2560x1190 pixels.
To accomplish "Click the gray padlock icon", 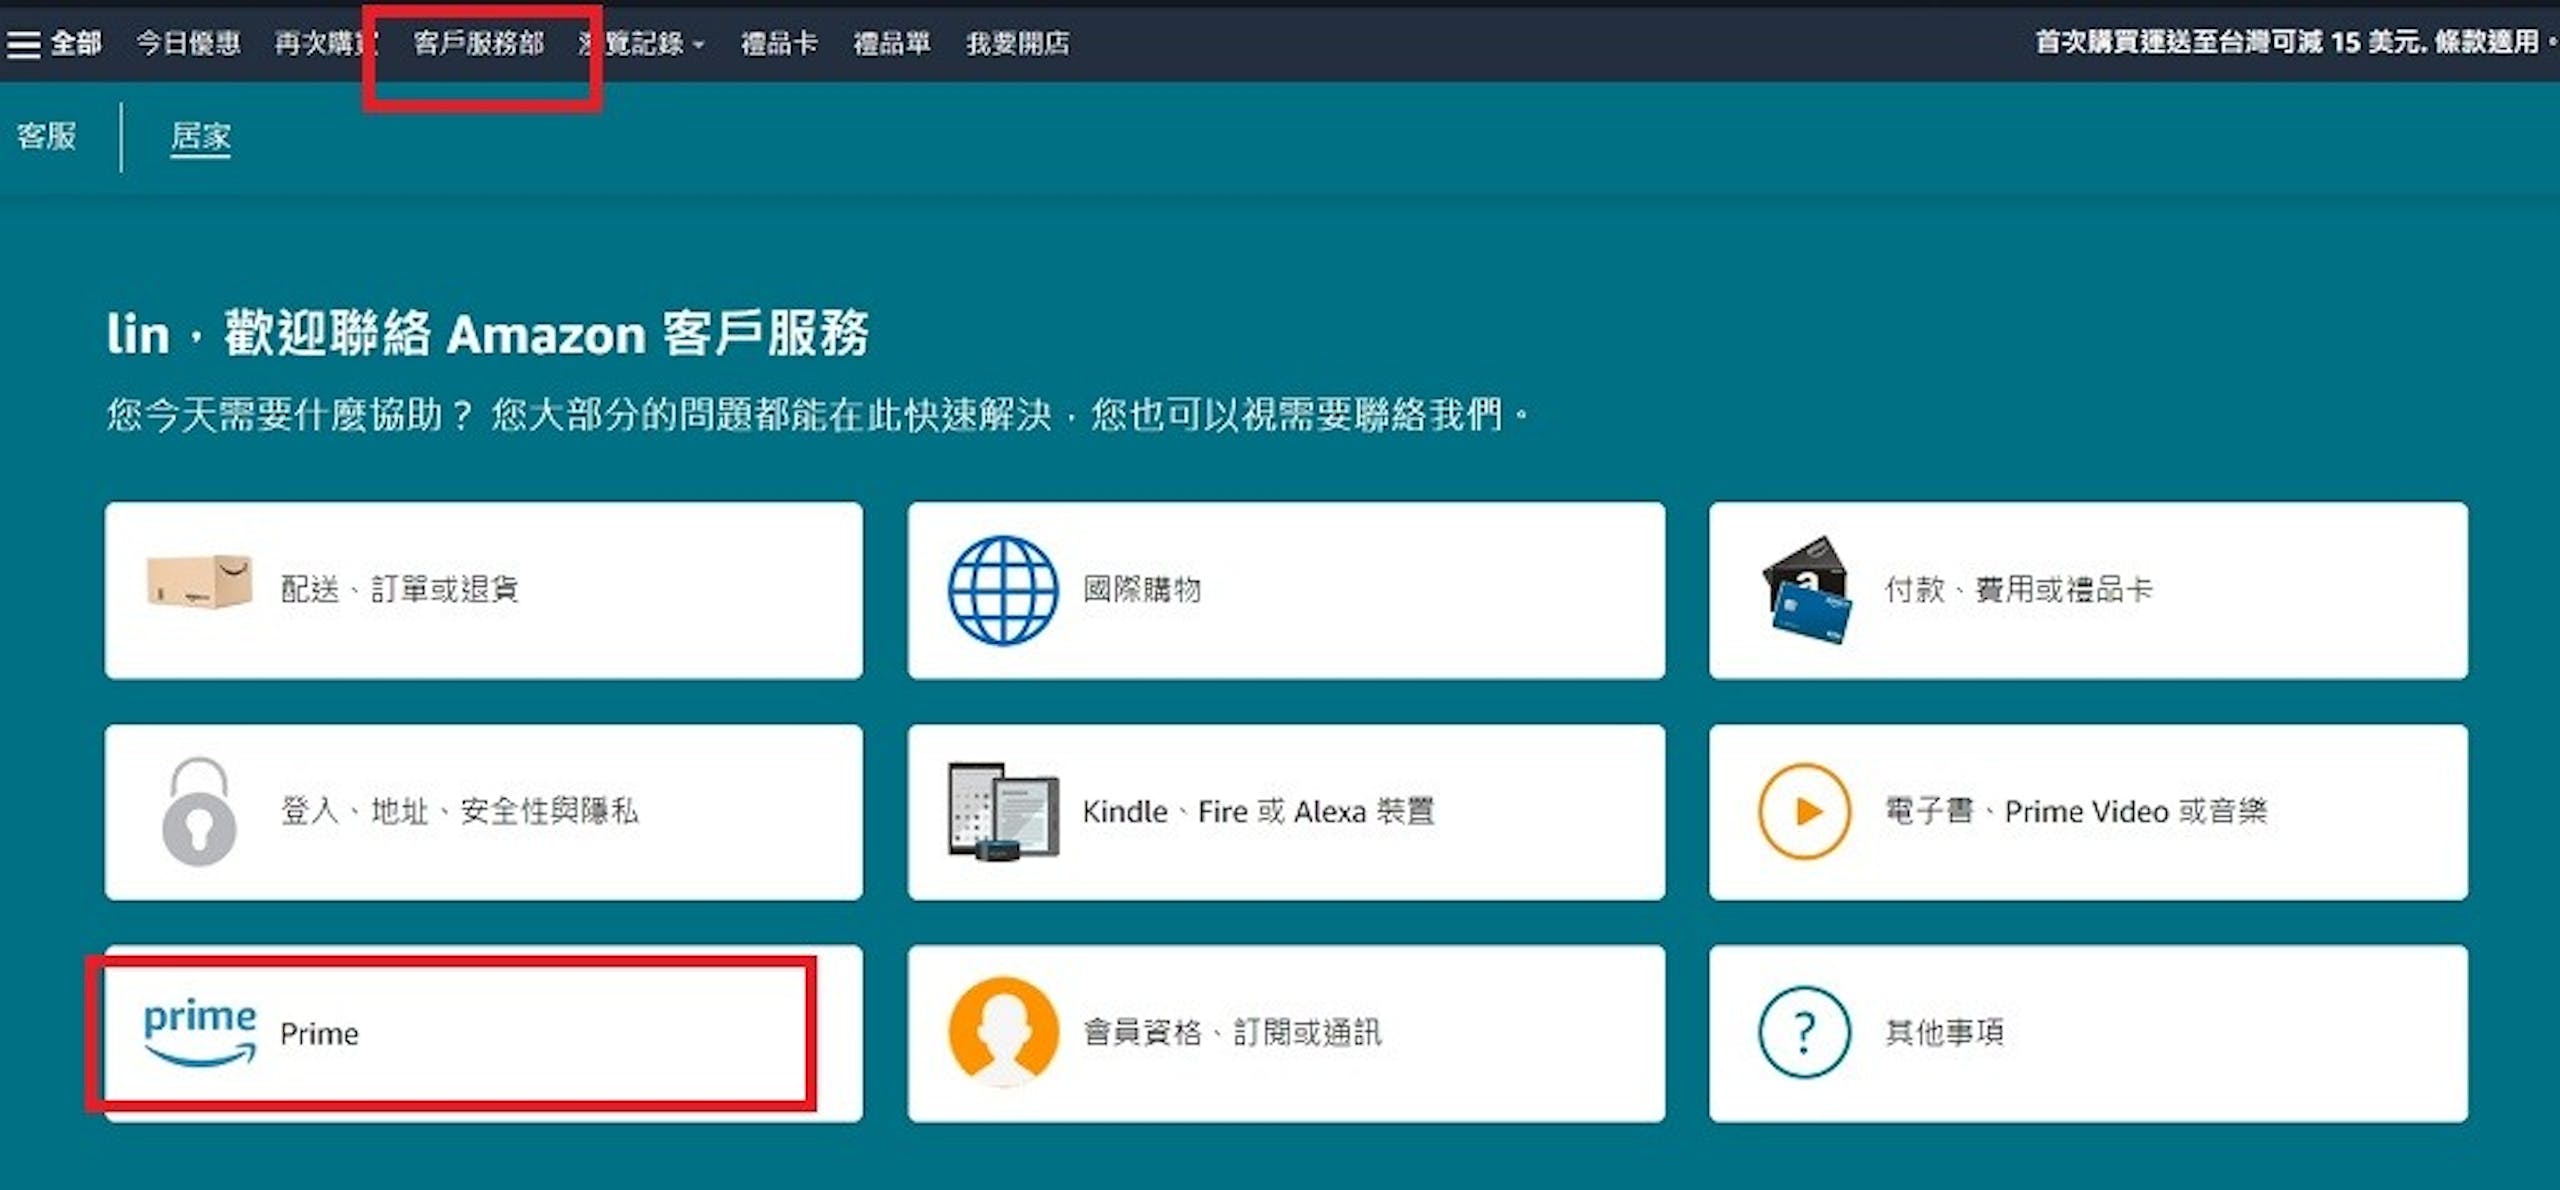I will (199, 811).
